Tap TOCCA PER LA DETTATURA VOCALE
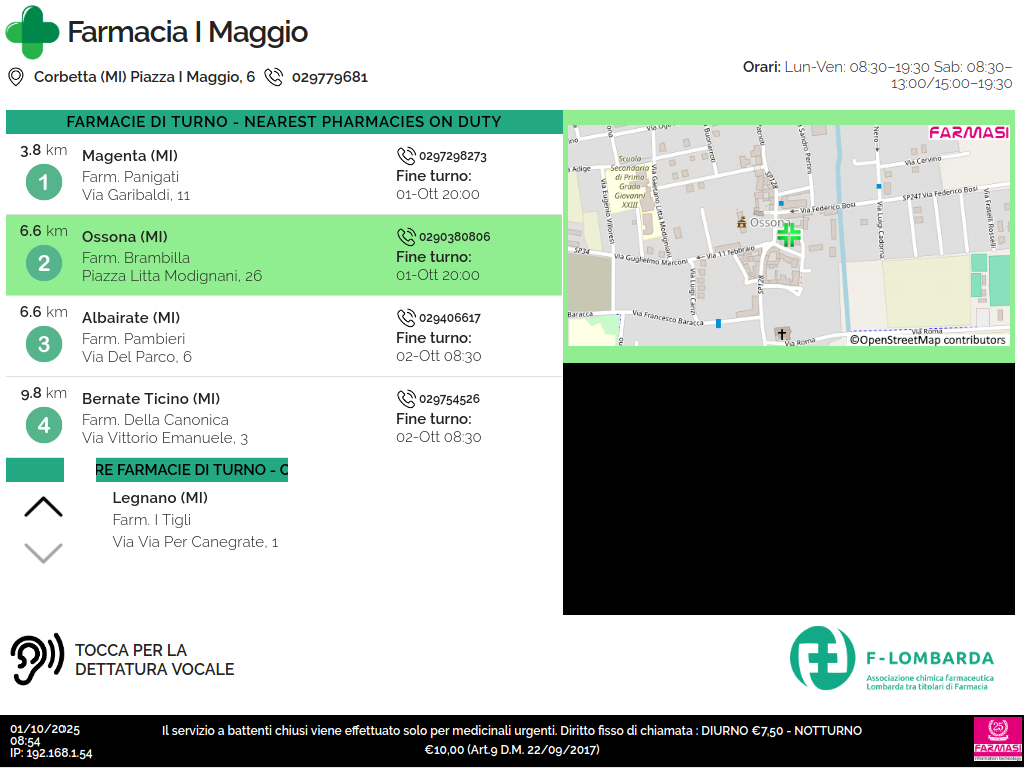Viewport: 1024px width, 768px height. point(154,660)
